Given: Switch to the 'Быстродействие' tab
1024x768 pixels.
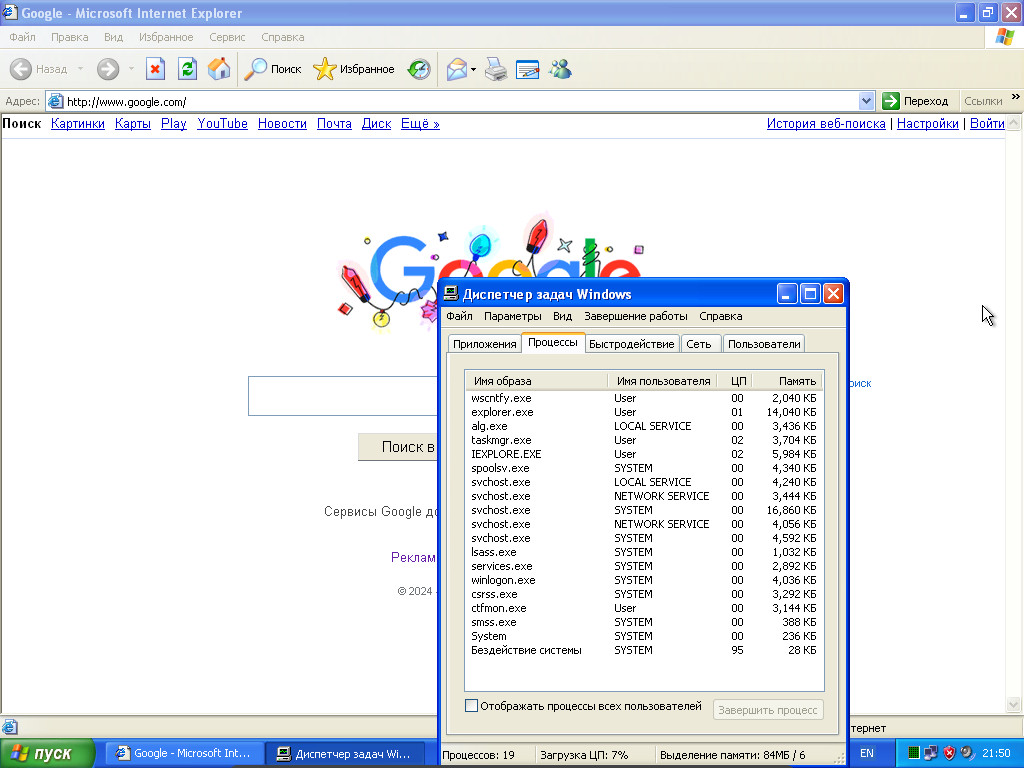Looking at the screenshot, I should [632, 344].
